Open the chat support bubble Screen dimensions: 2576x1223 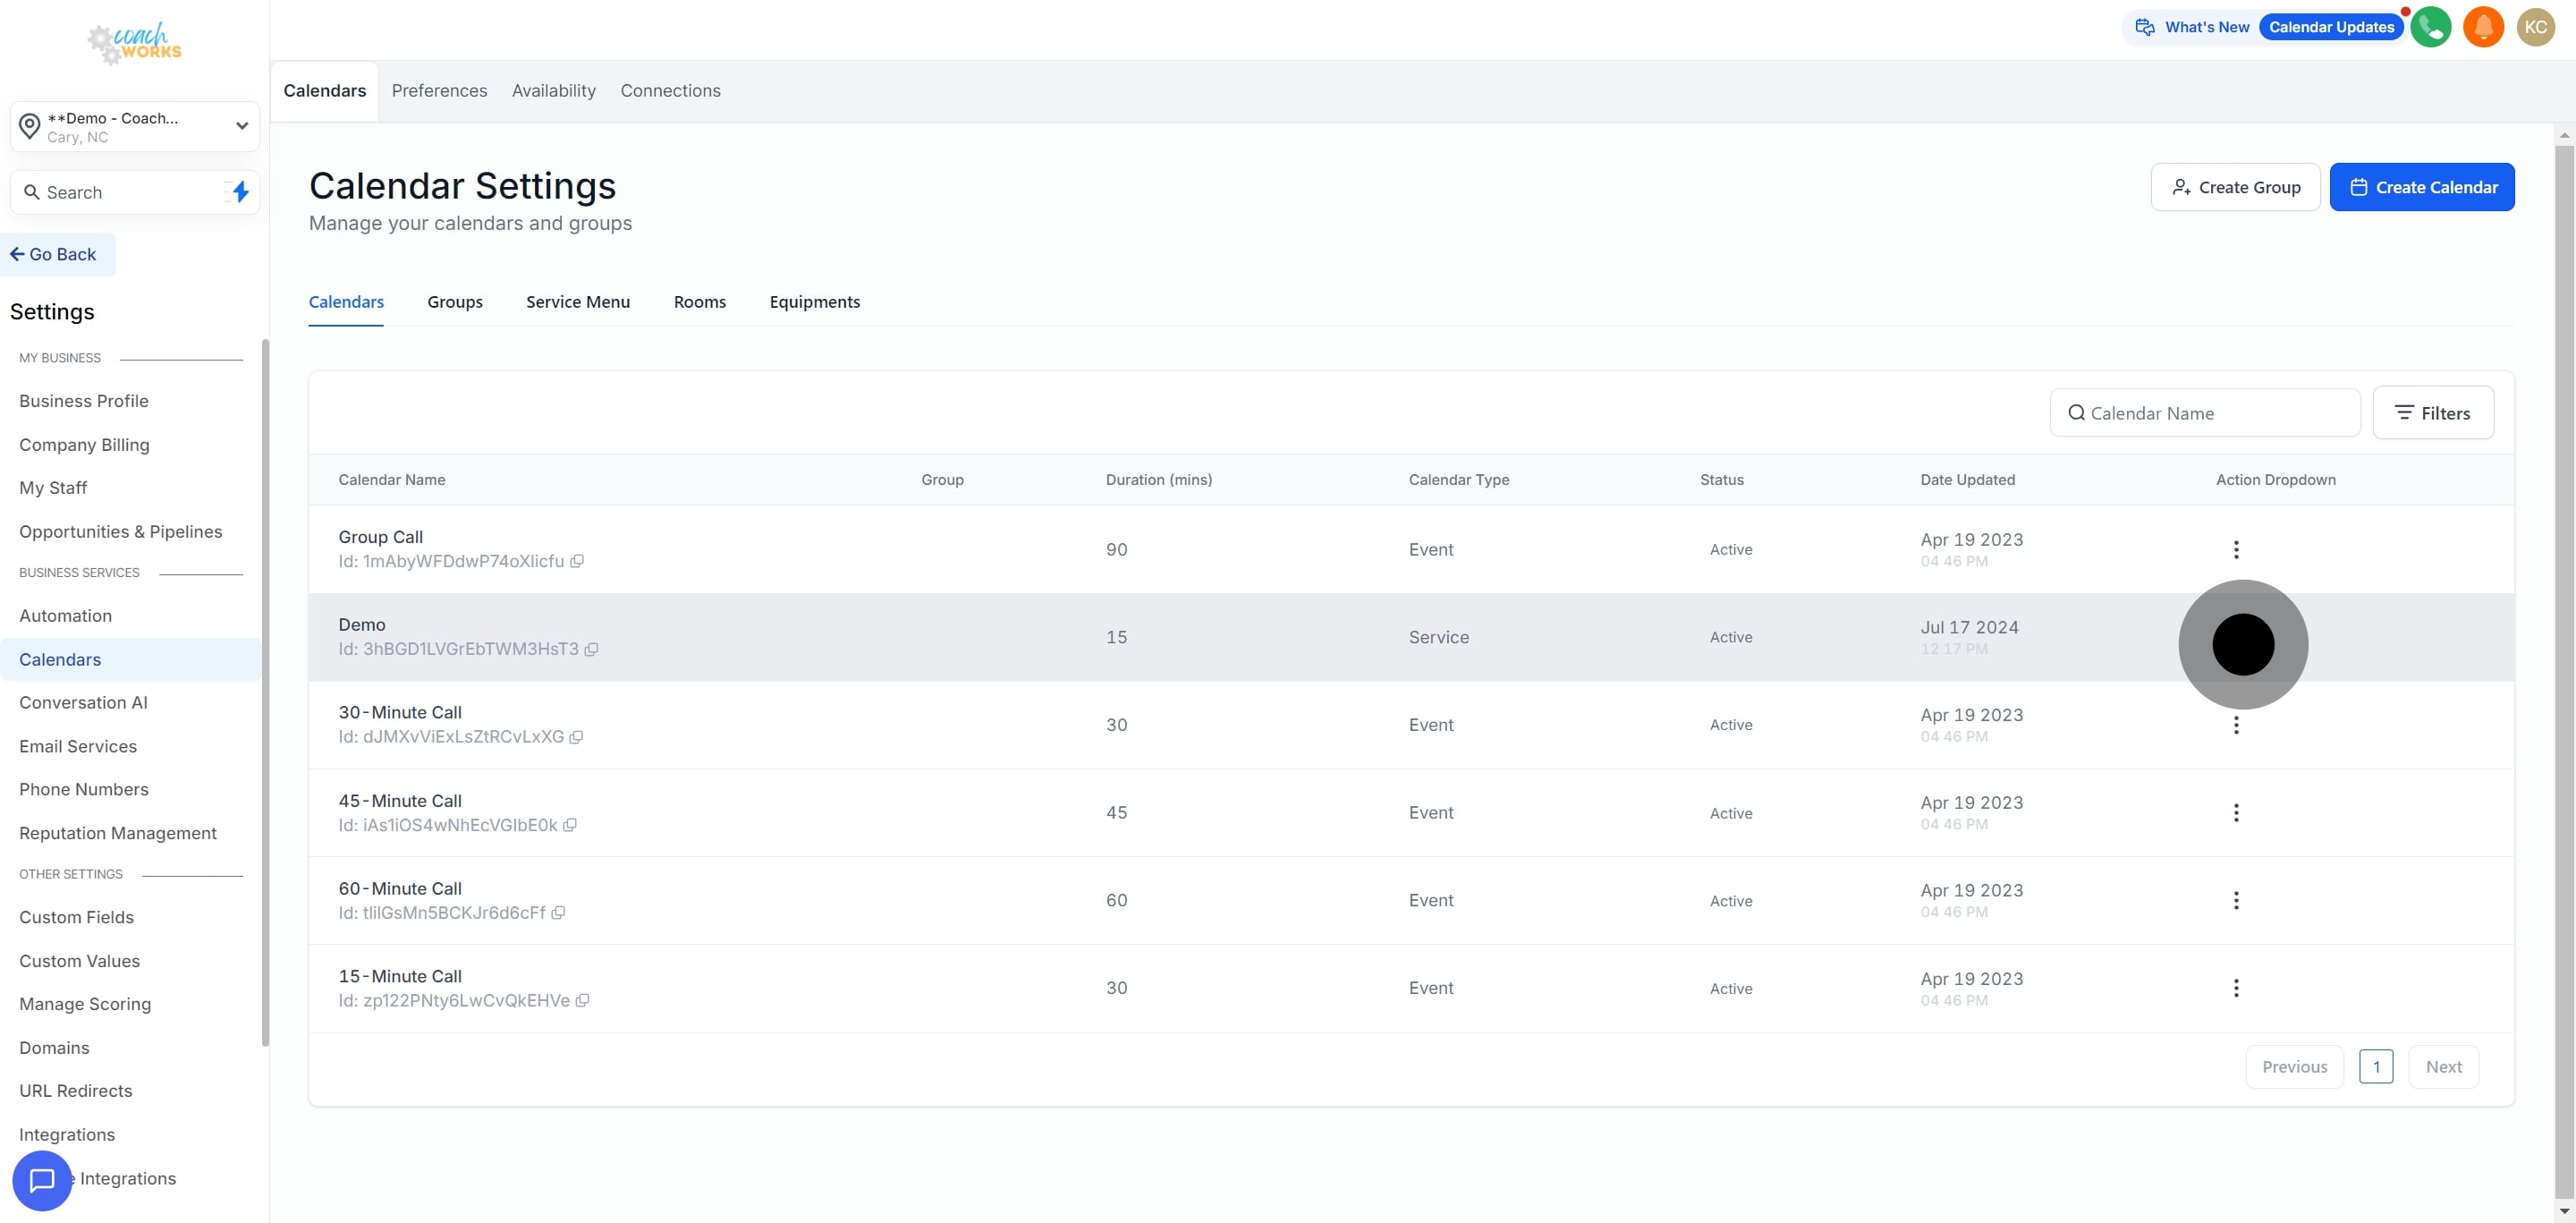click(x=41, y=1180)
